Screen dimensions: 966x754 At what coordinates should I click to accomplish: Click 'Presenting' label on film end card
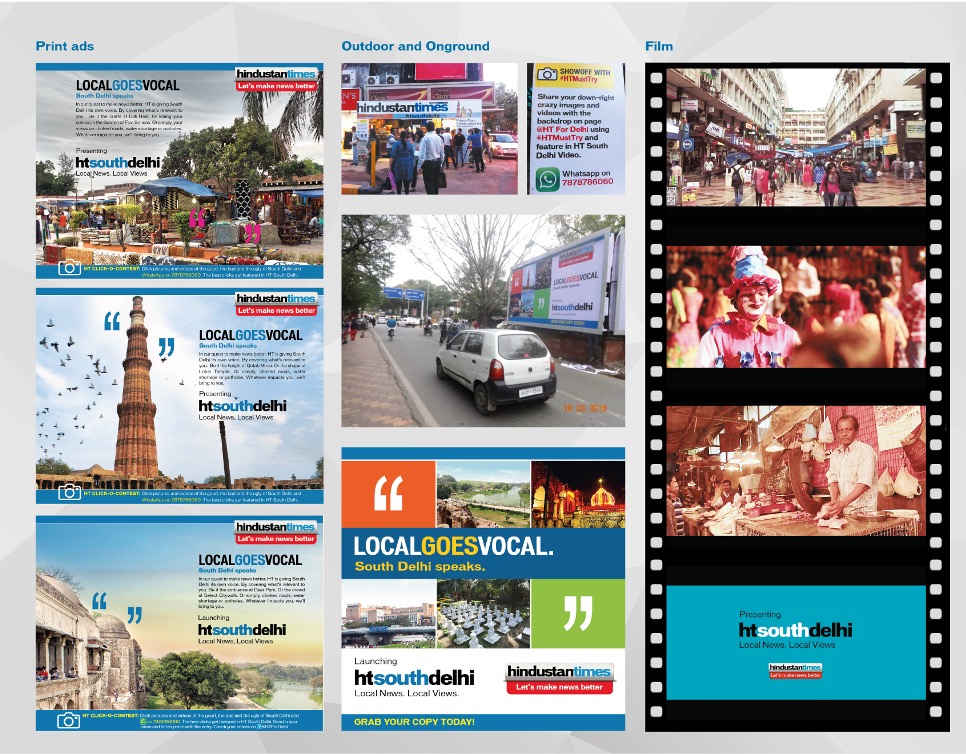coord(760,615)
